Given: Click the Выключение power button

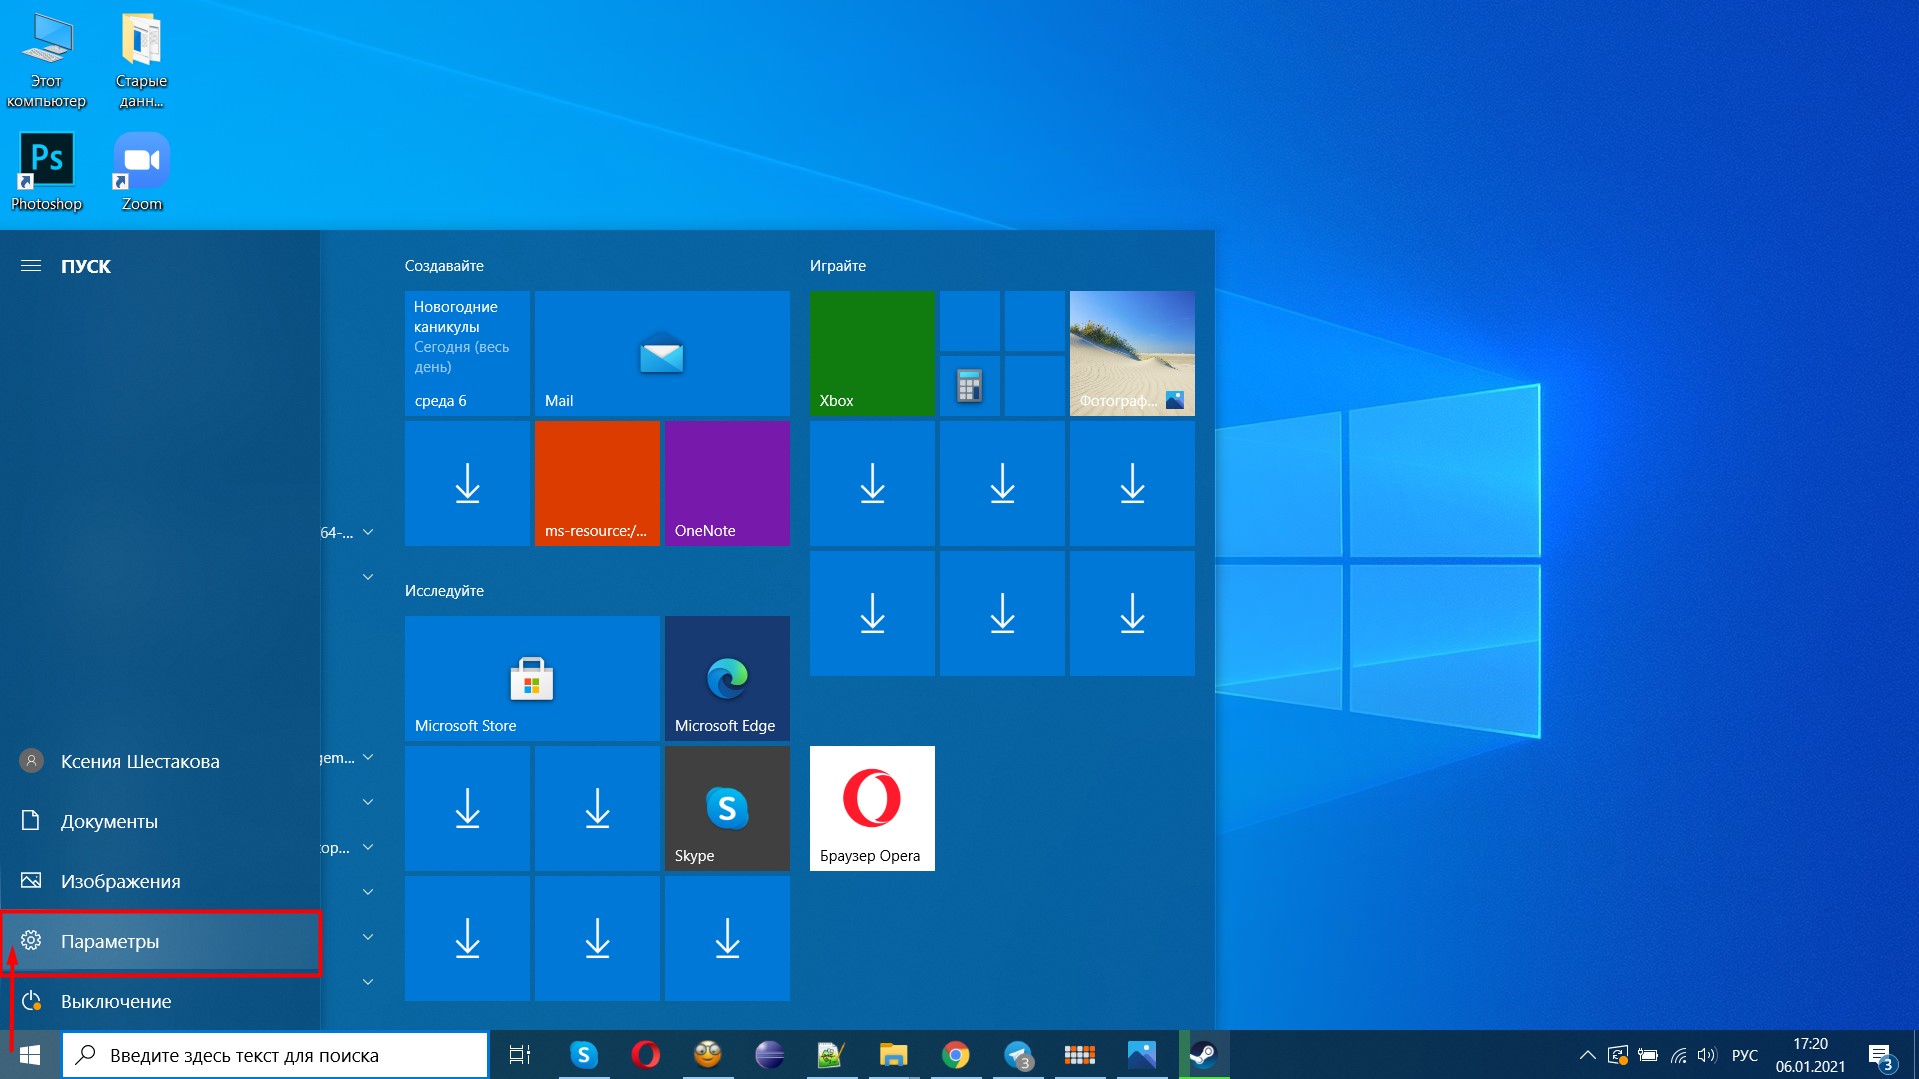Looking at the screenshot, I should pyautogui.click(x=115, y=1001).
